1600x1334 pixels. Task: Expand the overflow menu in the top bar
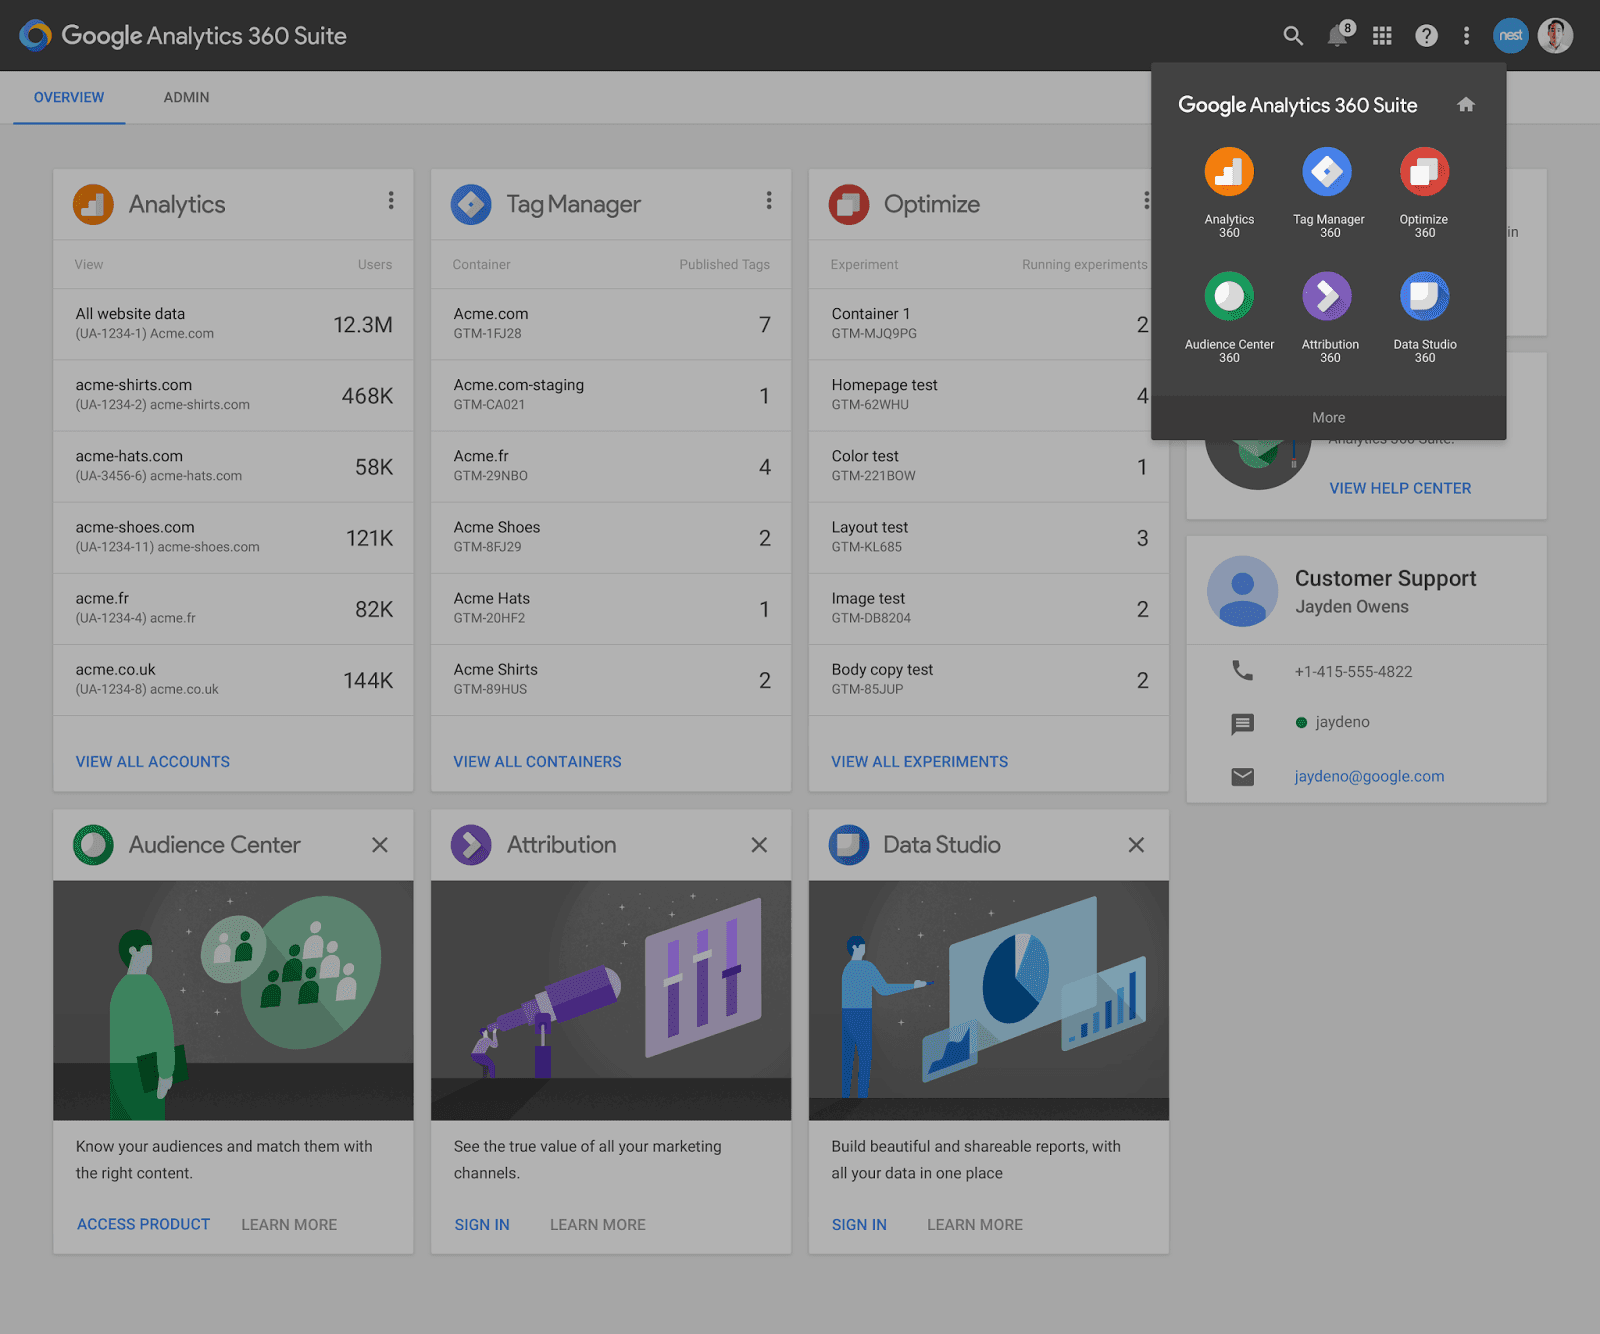[x=1466, y=35]
